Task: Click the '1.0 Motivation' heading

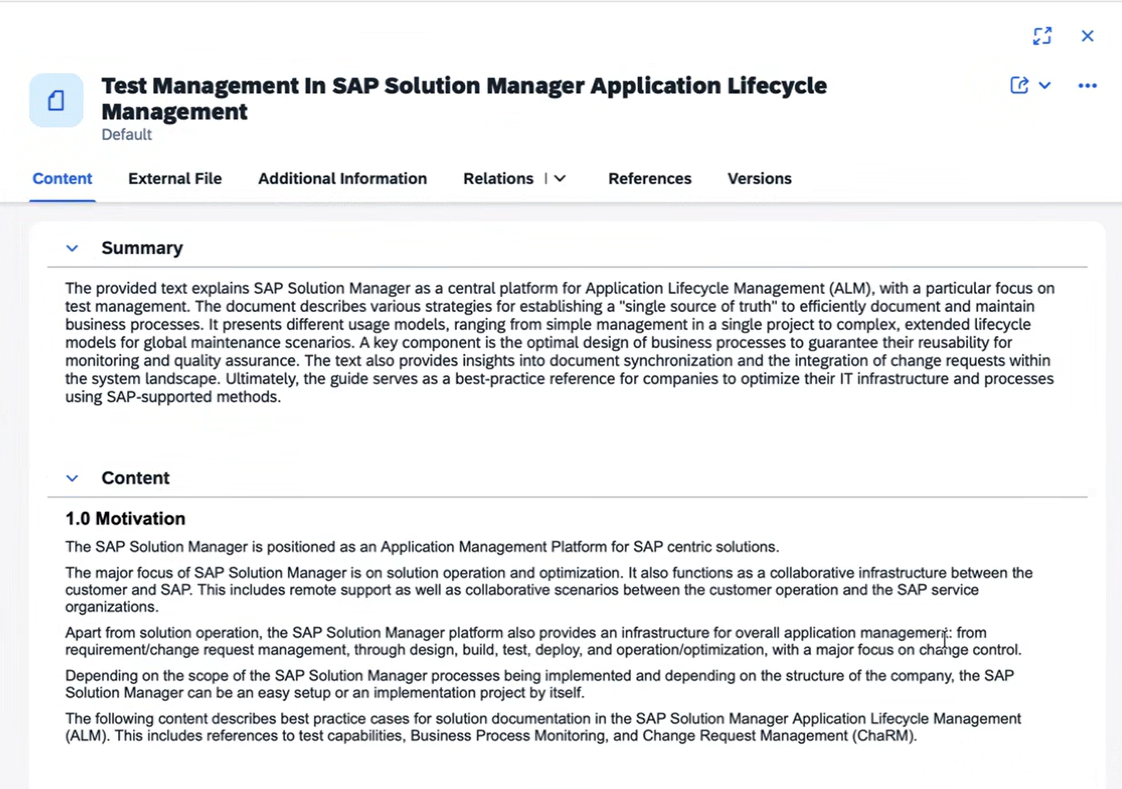Action: click(125, 519)
